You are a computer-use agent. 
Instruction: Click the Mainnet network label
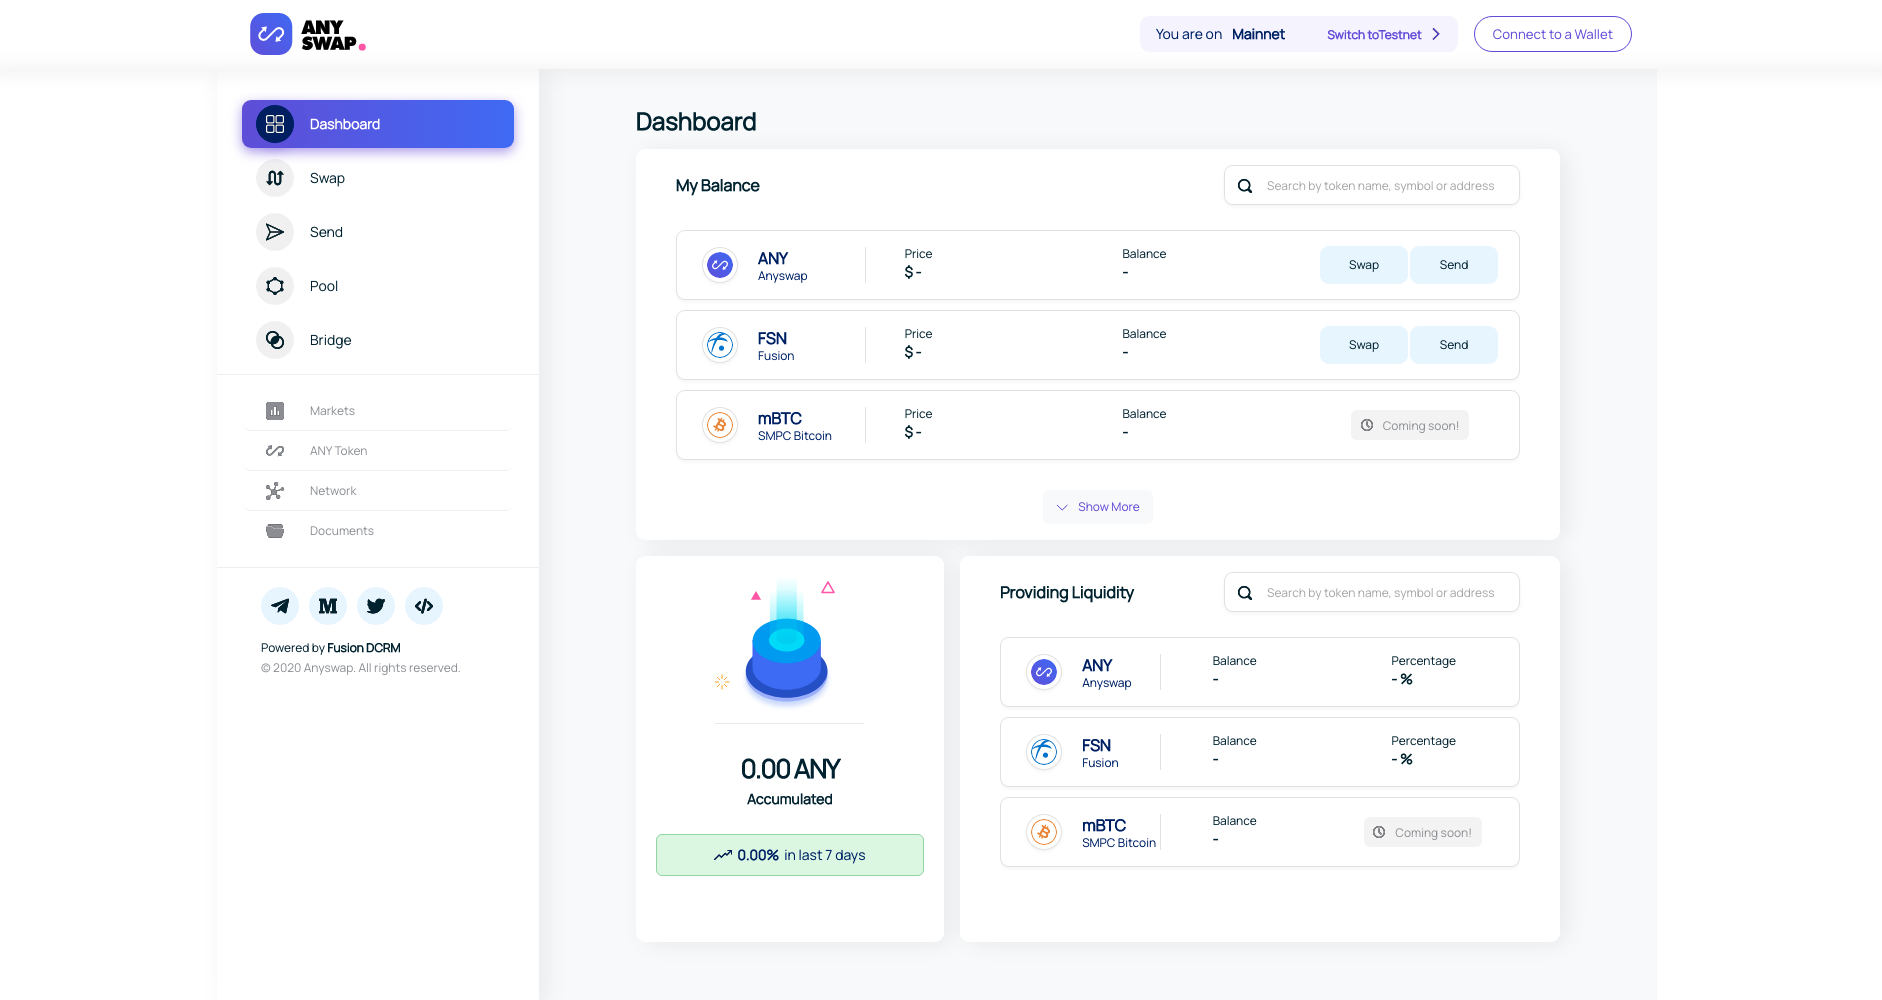coord(1258,34)
